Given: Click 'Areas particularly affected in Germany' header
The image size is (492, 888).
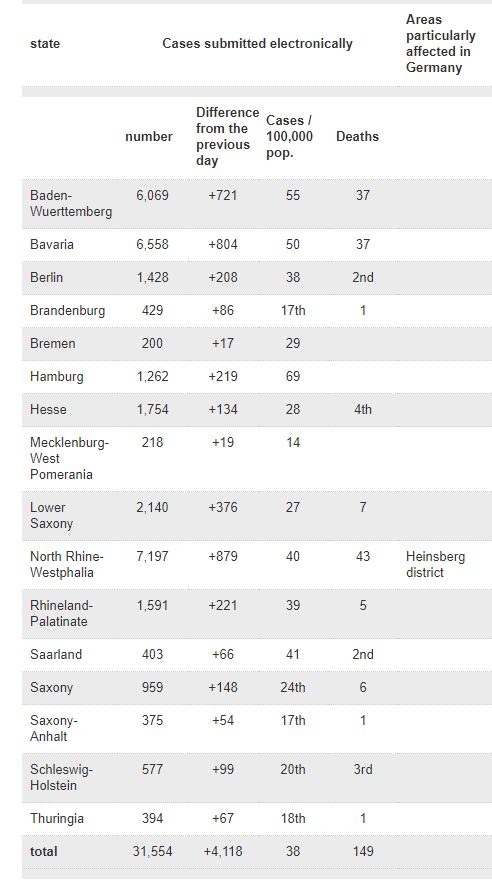Looking at the screenshot, I should tap(440, 44).
